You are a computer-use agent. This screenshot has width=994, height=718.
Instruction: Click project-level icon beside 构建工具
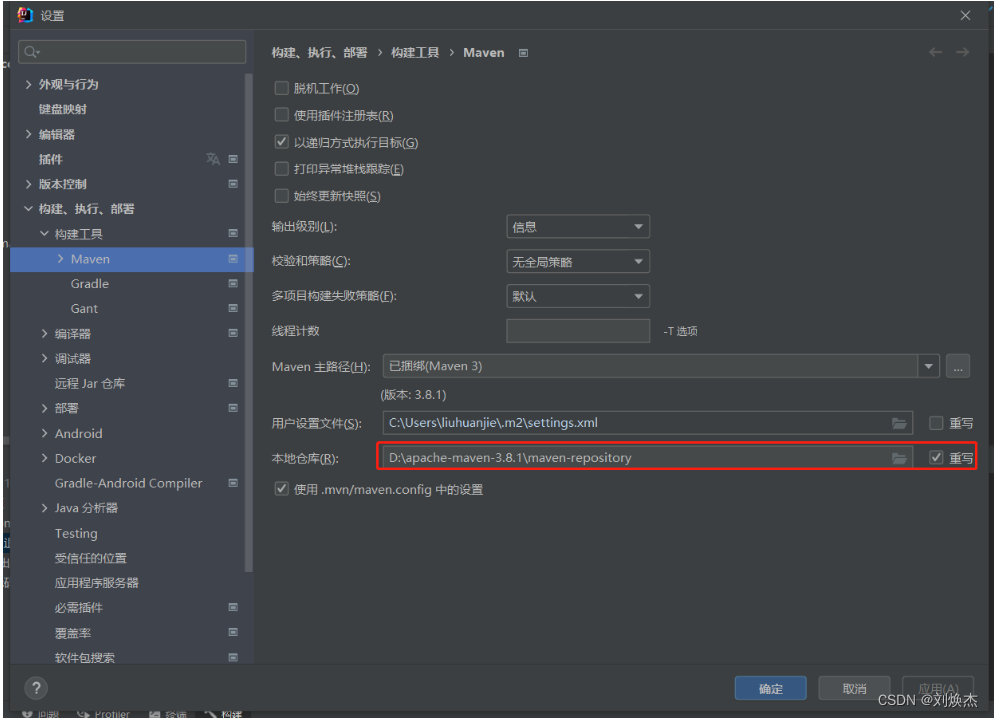pyautogui.click(x=233, y=234)
